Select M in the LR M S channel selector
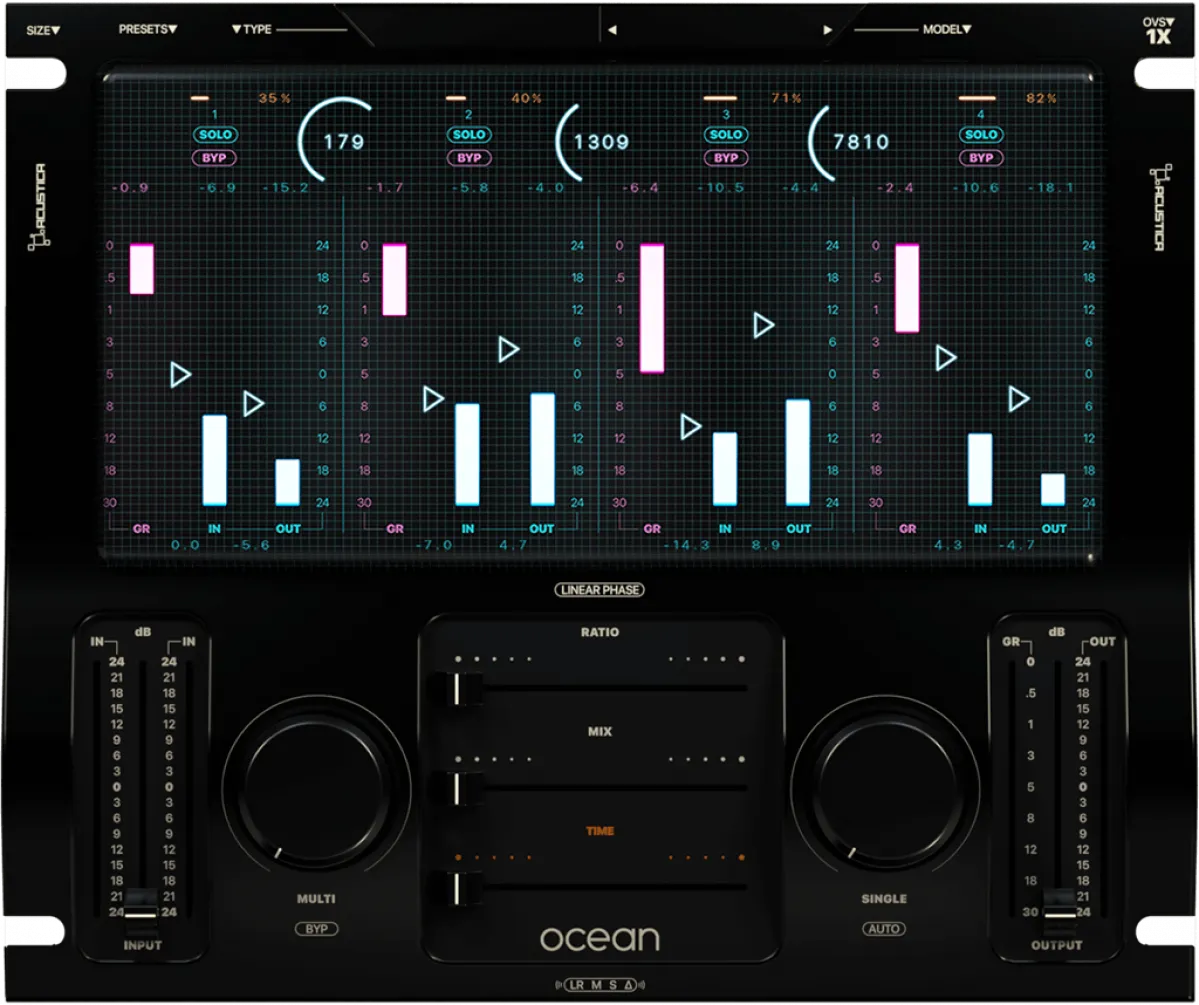Screen dimensions: 1199x1005 (x=597, y=985)
